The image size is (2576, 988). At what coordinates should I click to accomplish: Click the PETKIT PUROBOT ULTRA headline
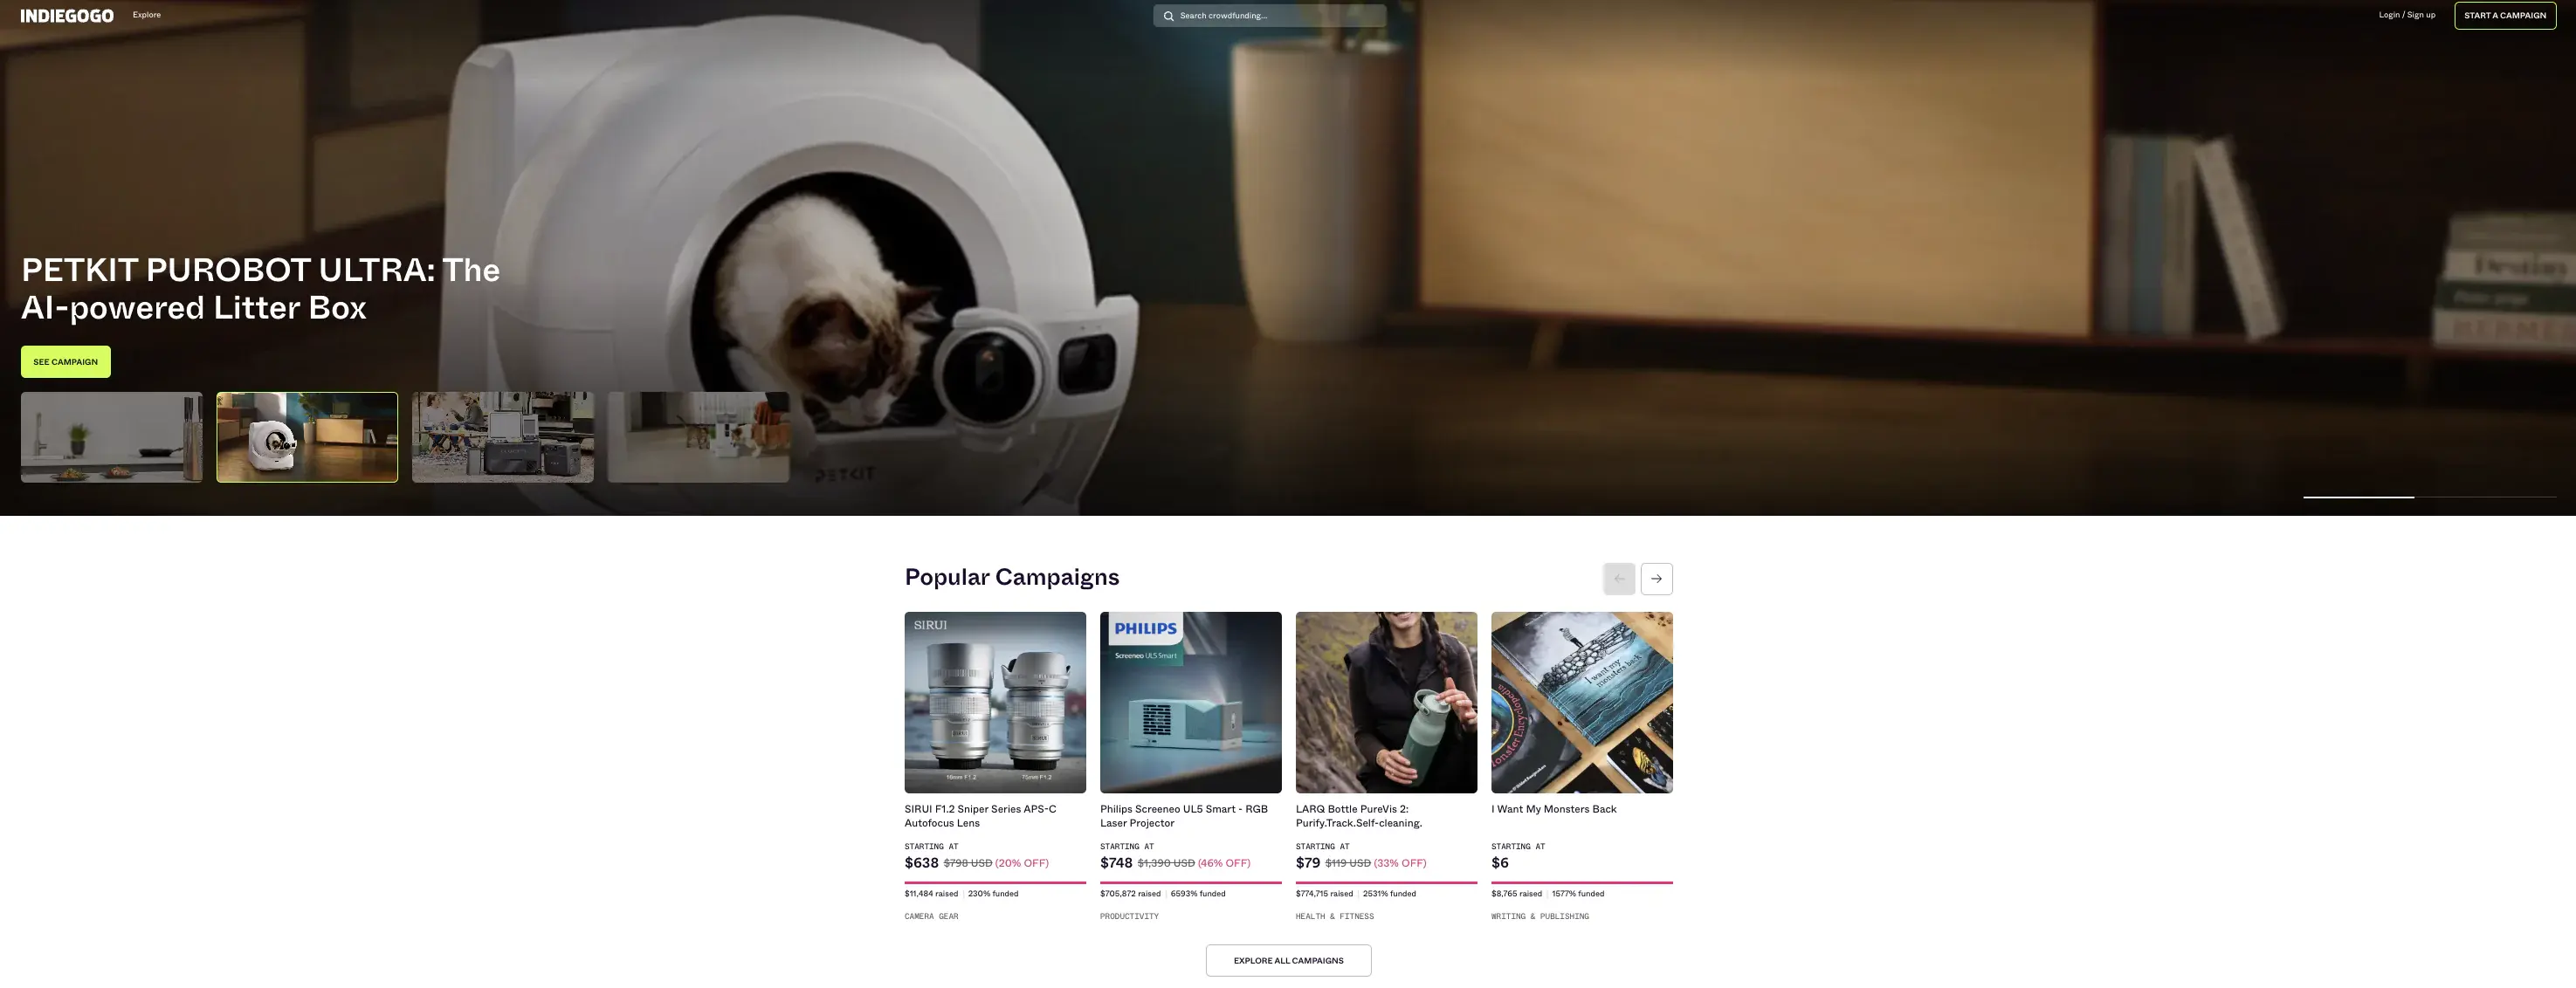(x=260, y=288)
